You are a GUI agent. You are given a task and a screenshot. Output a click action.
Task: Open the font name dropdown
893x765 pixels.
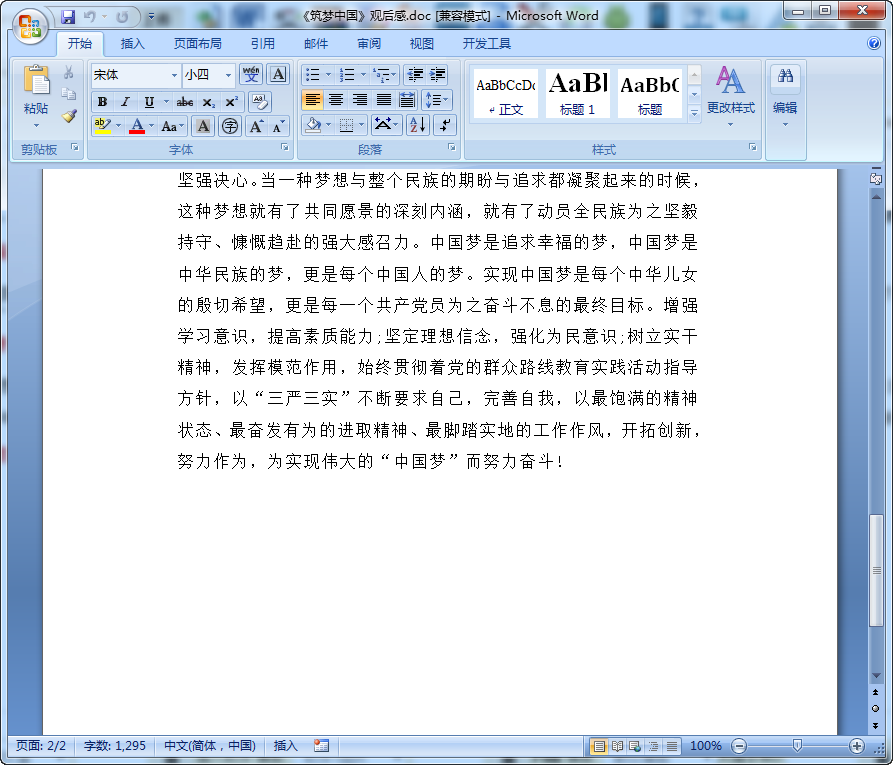pyautogui.click(x=174, y=76)
